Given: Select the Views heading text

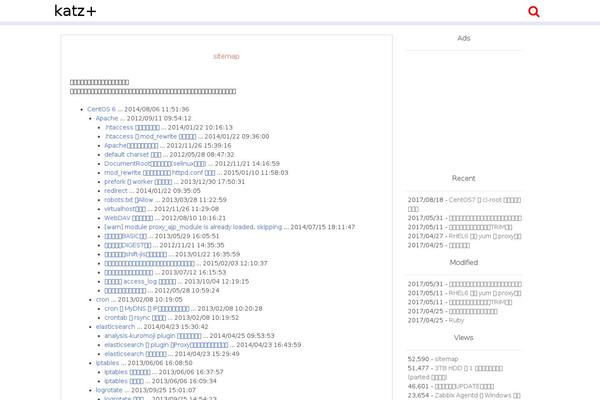Looking at the screenshot, I should pyautogui.click(x=463, y=338).
